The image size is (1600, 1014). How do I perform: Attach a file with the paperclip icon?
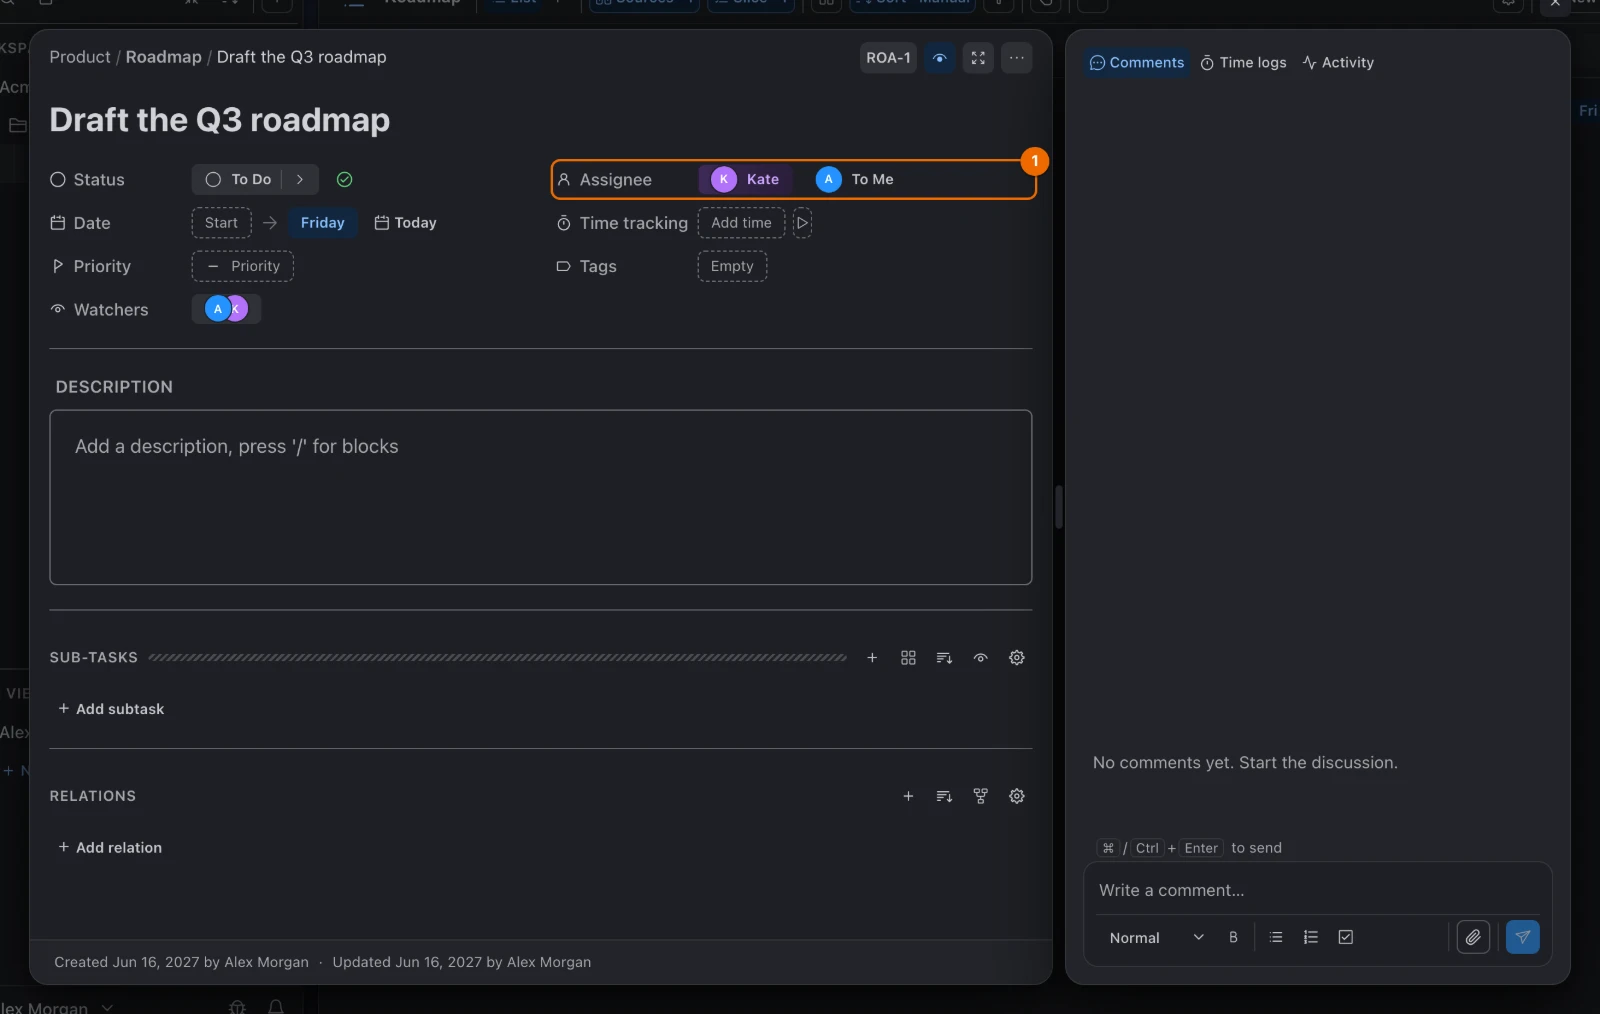point(1473,937)
